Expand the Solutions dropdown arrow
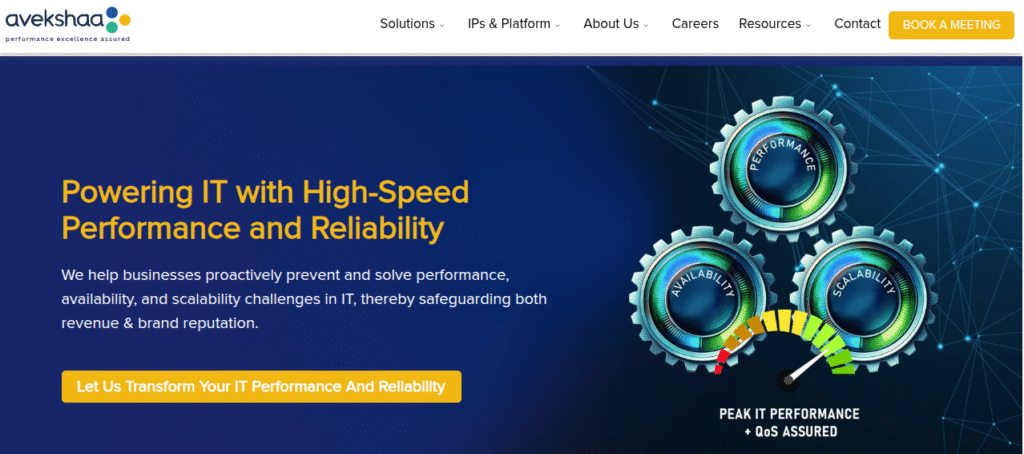 pyautogui.click(x=442, y=25)
